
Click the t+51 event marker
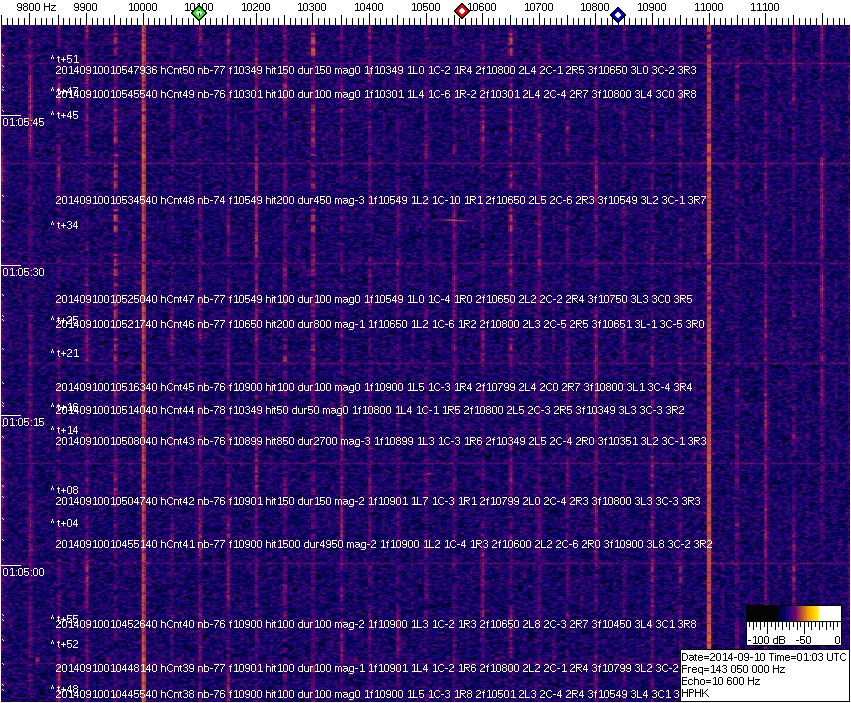coord(65,60)
